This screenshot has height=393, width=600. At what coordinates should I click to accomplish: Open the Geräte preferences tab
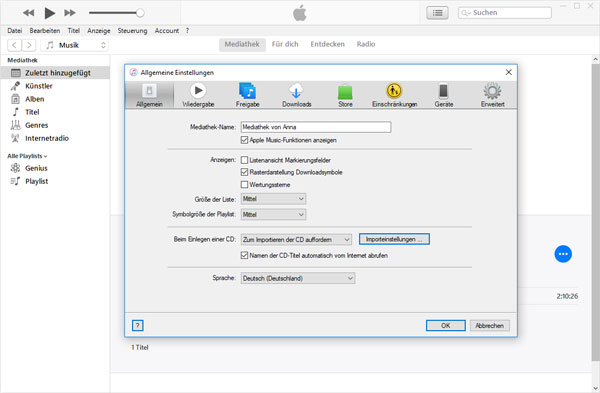coord(443,95)
